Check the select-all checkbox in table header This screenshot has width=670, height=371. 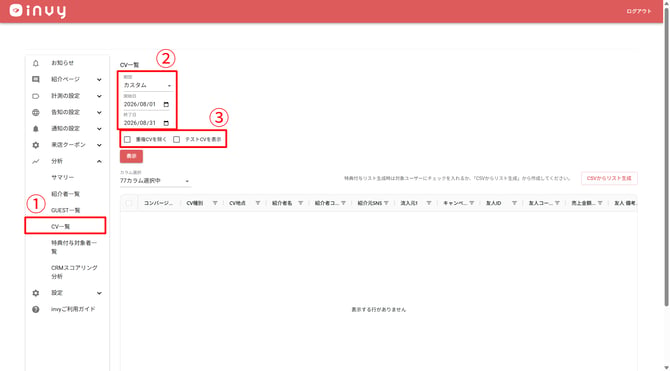[x=129, y=203]
